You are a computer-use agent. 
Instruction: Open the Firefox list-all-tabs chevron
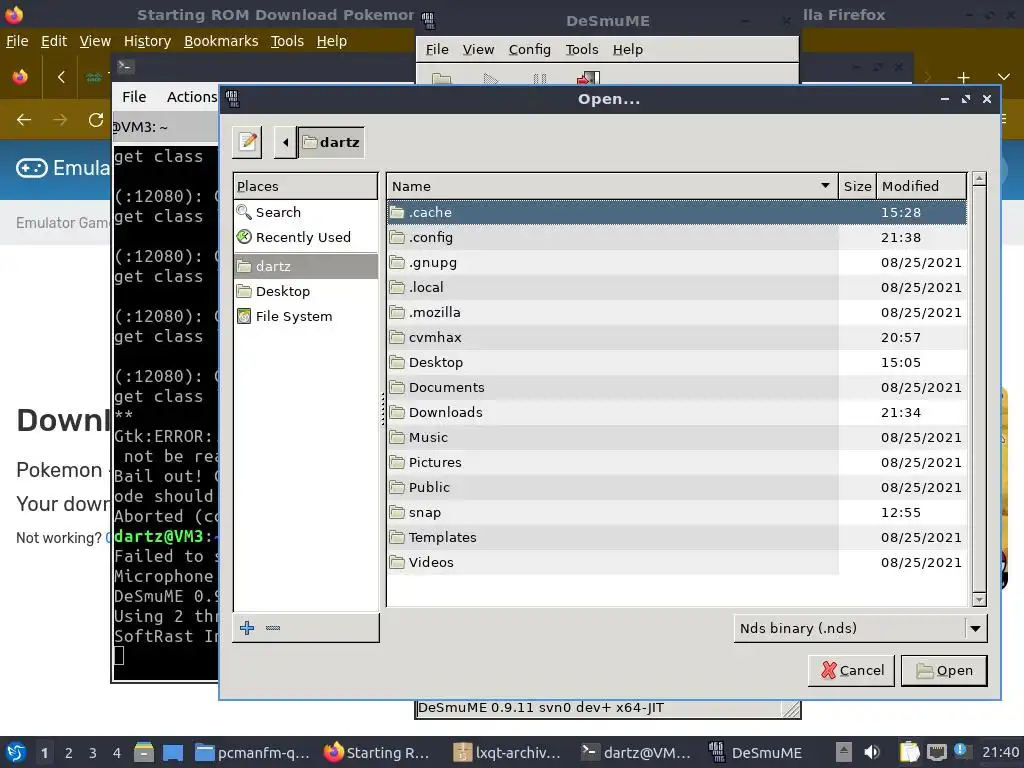click(1004, 78)
